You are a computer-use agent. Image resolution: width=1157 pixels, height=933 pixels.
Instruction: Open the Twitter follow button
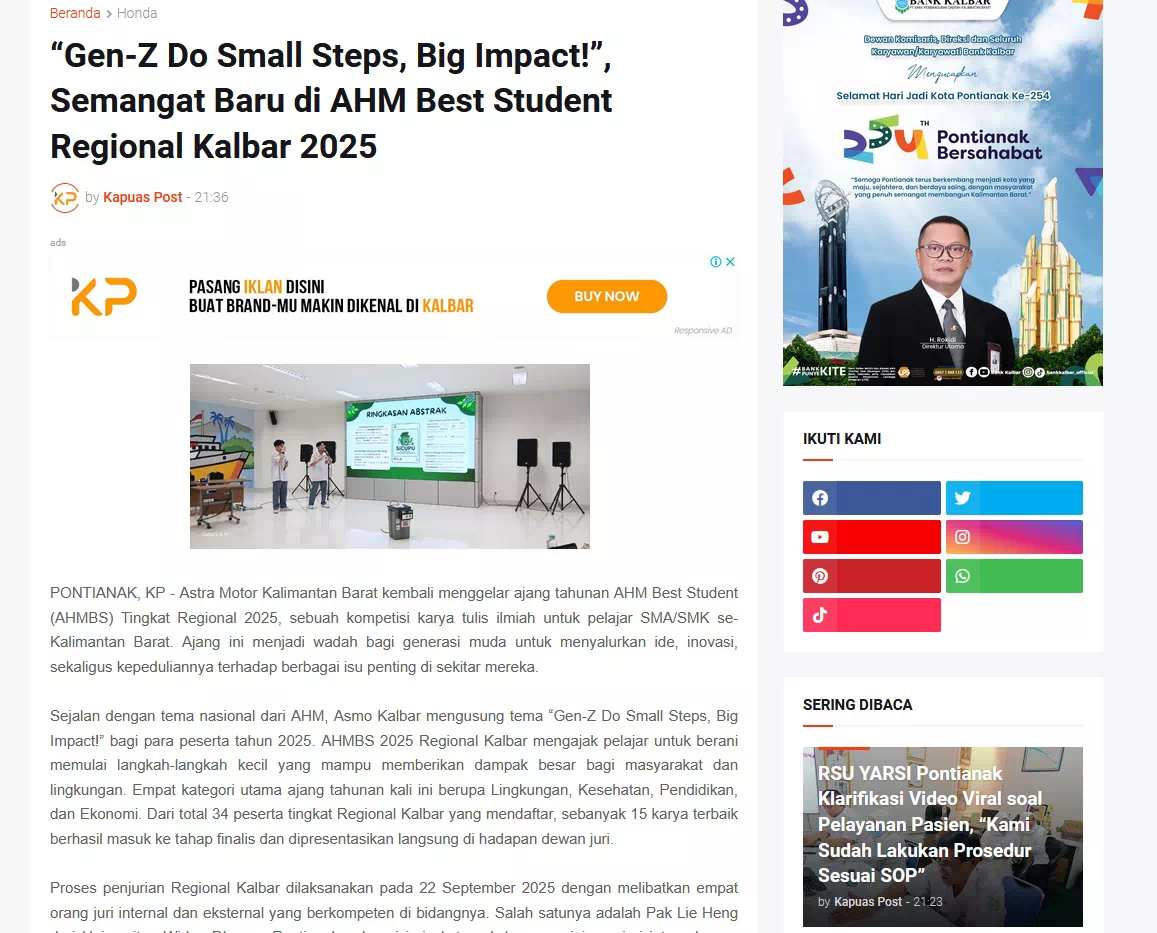tap(1015, 498)
